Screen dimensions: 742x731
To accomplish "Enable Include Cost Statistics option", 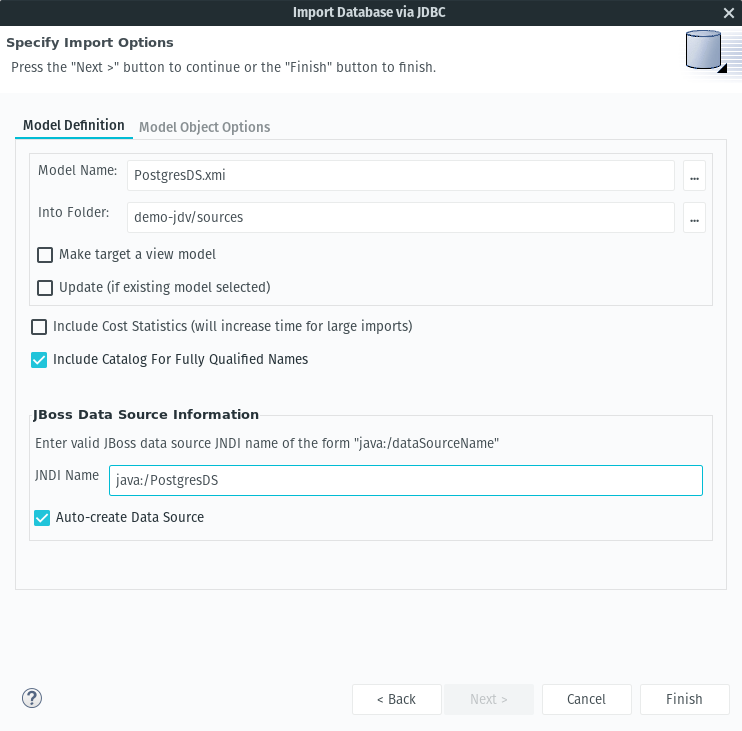I will point(39,326).
